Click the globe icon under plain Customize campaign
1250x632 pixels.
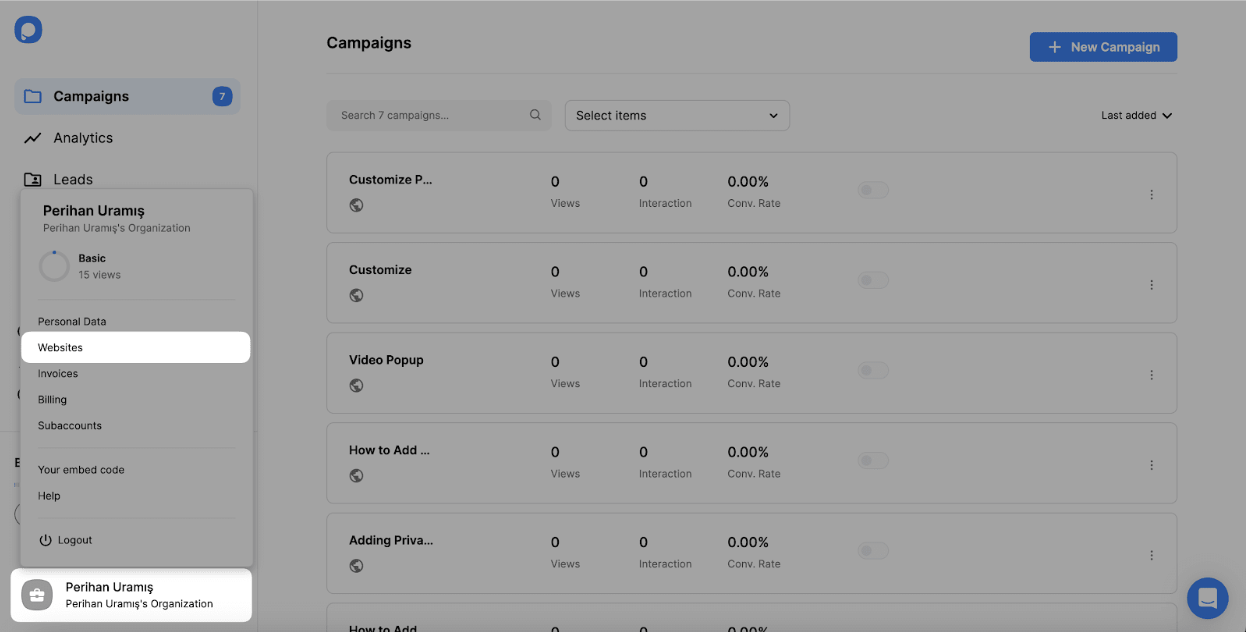click(x=356, y=295)
